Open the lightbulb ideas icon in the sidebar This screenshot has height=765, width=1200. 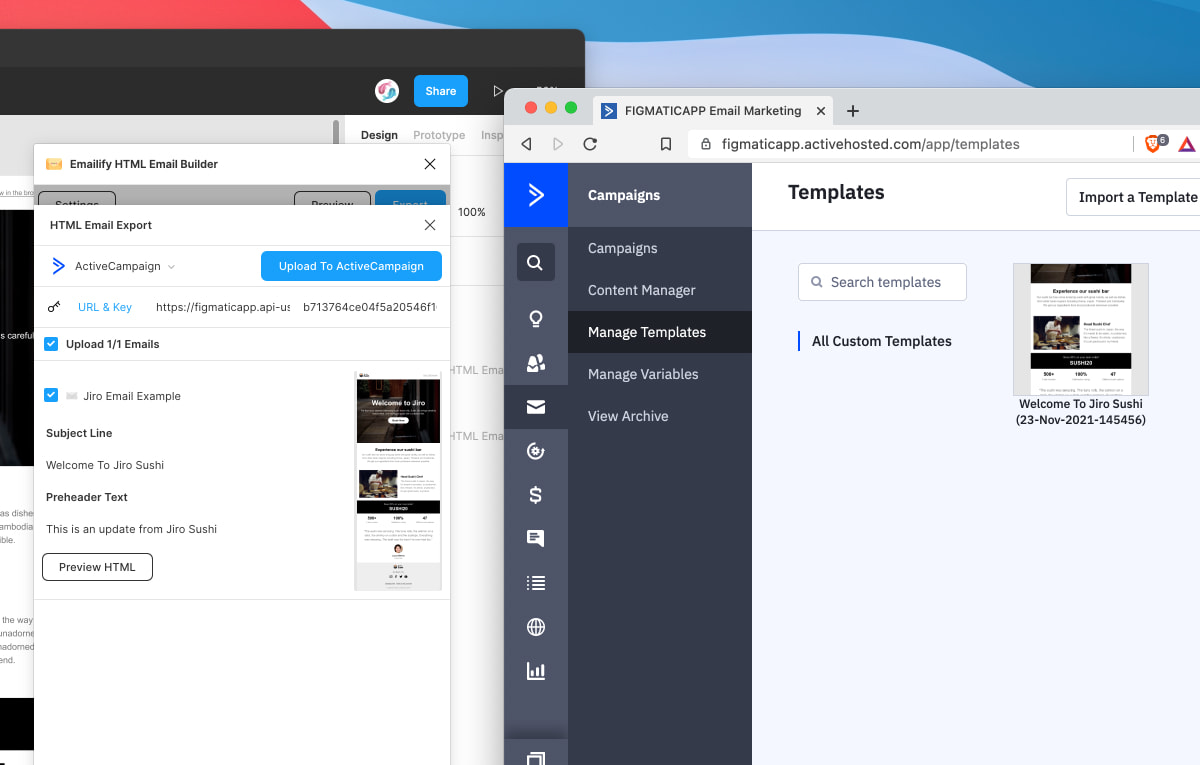click(536, 320)
